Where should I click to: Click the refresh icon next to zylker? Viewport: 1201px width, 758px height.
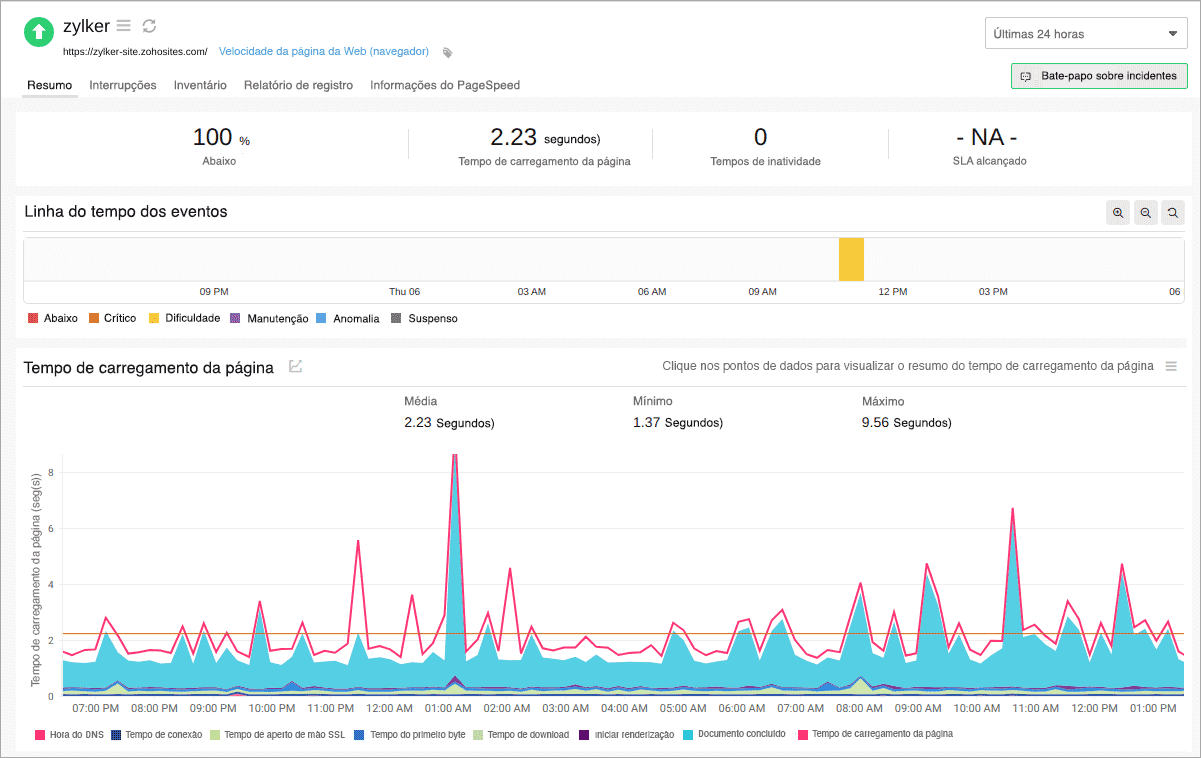pyautogui.click(x=149, y=26)
